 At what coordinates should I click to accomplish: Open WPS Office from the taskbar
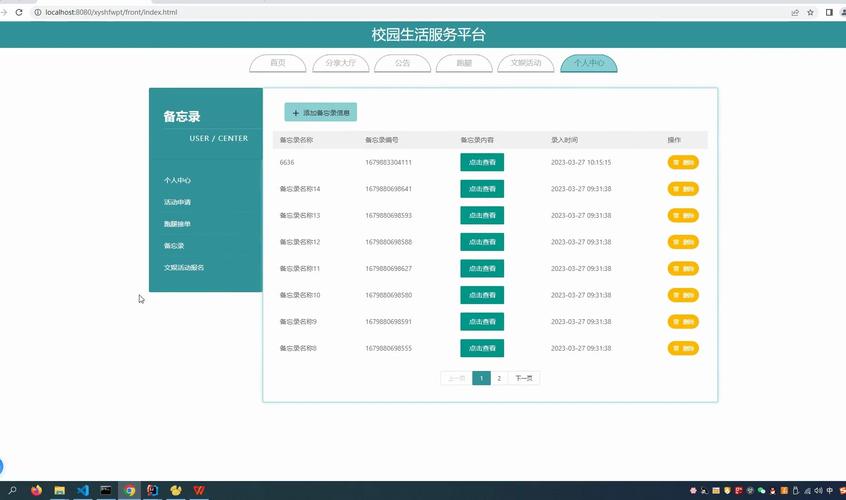click(x=199, y=491)
